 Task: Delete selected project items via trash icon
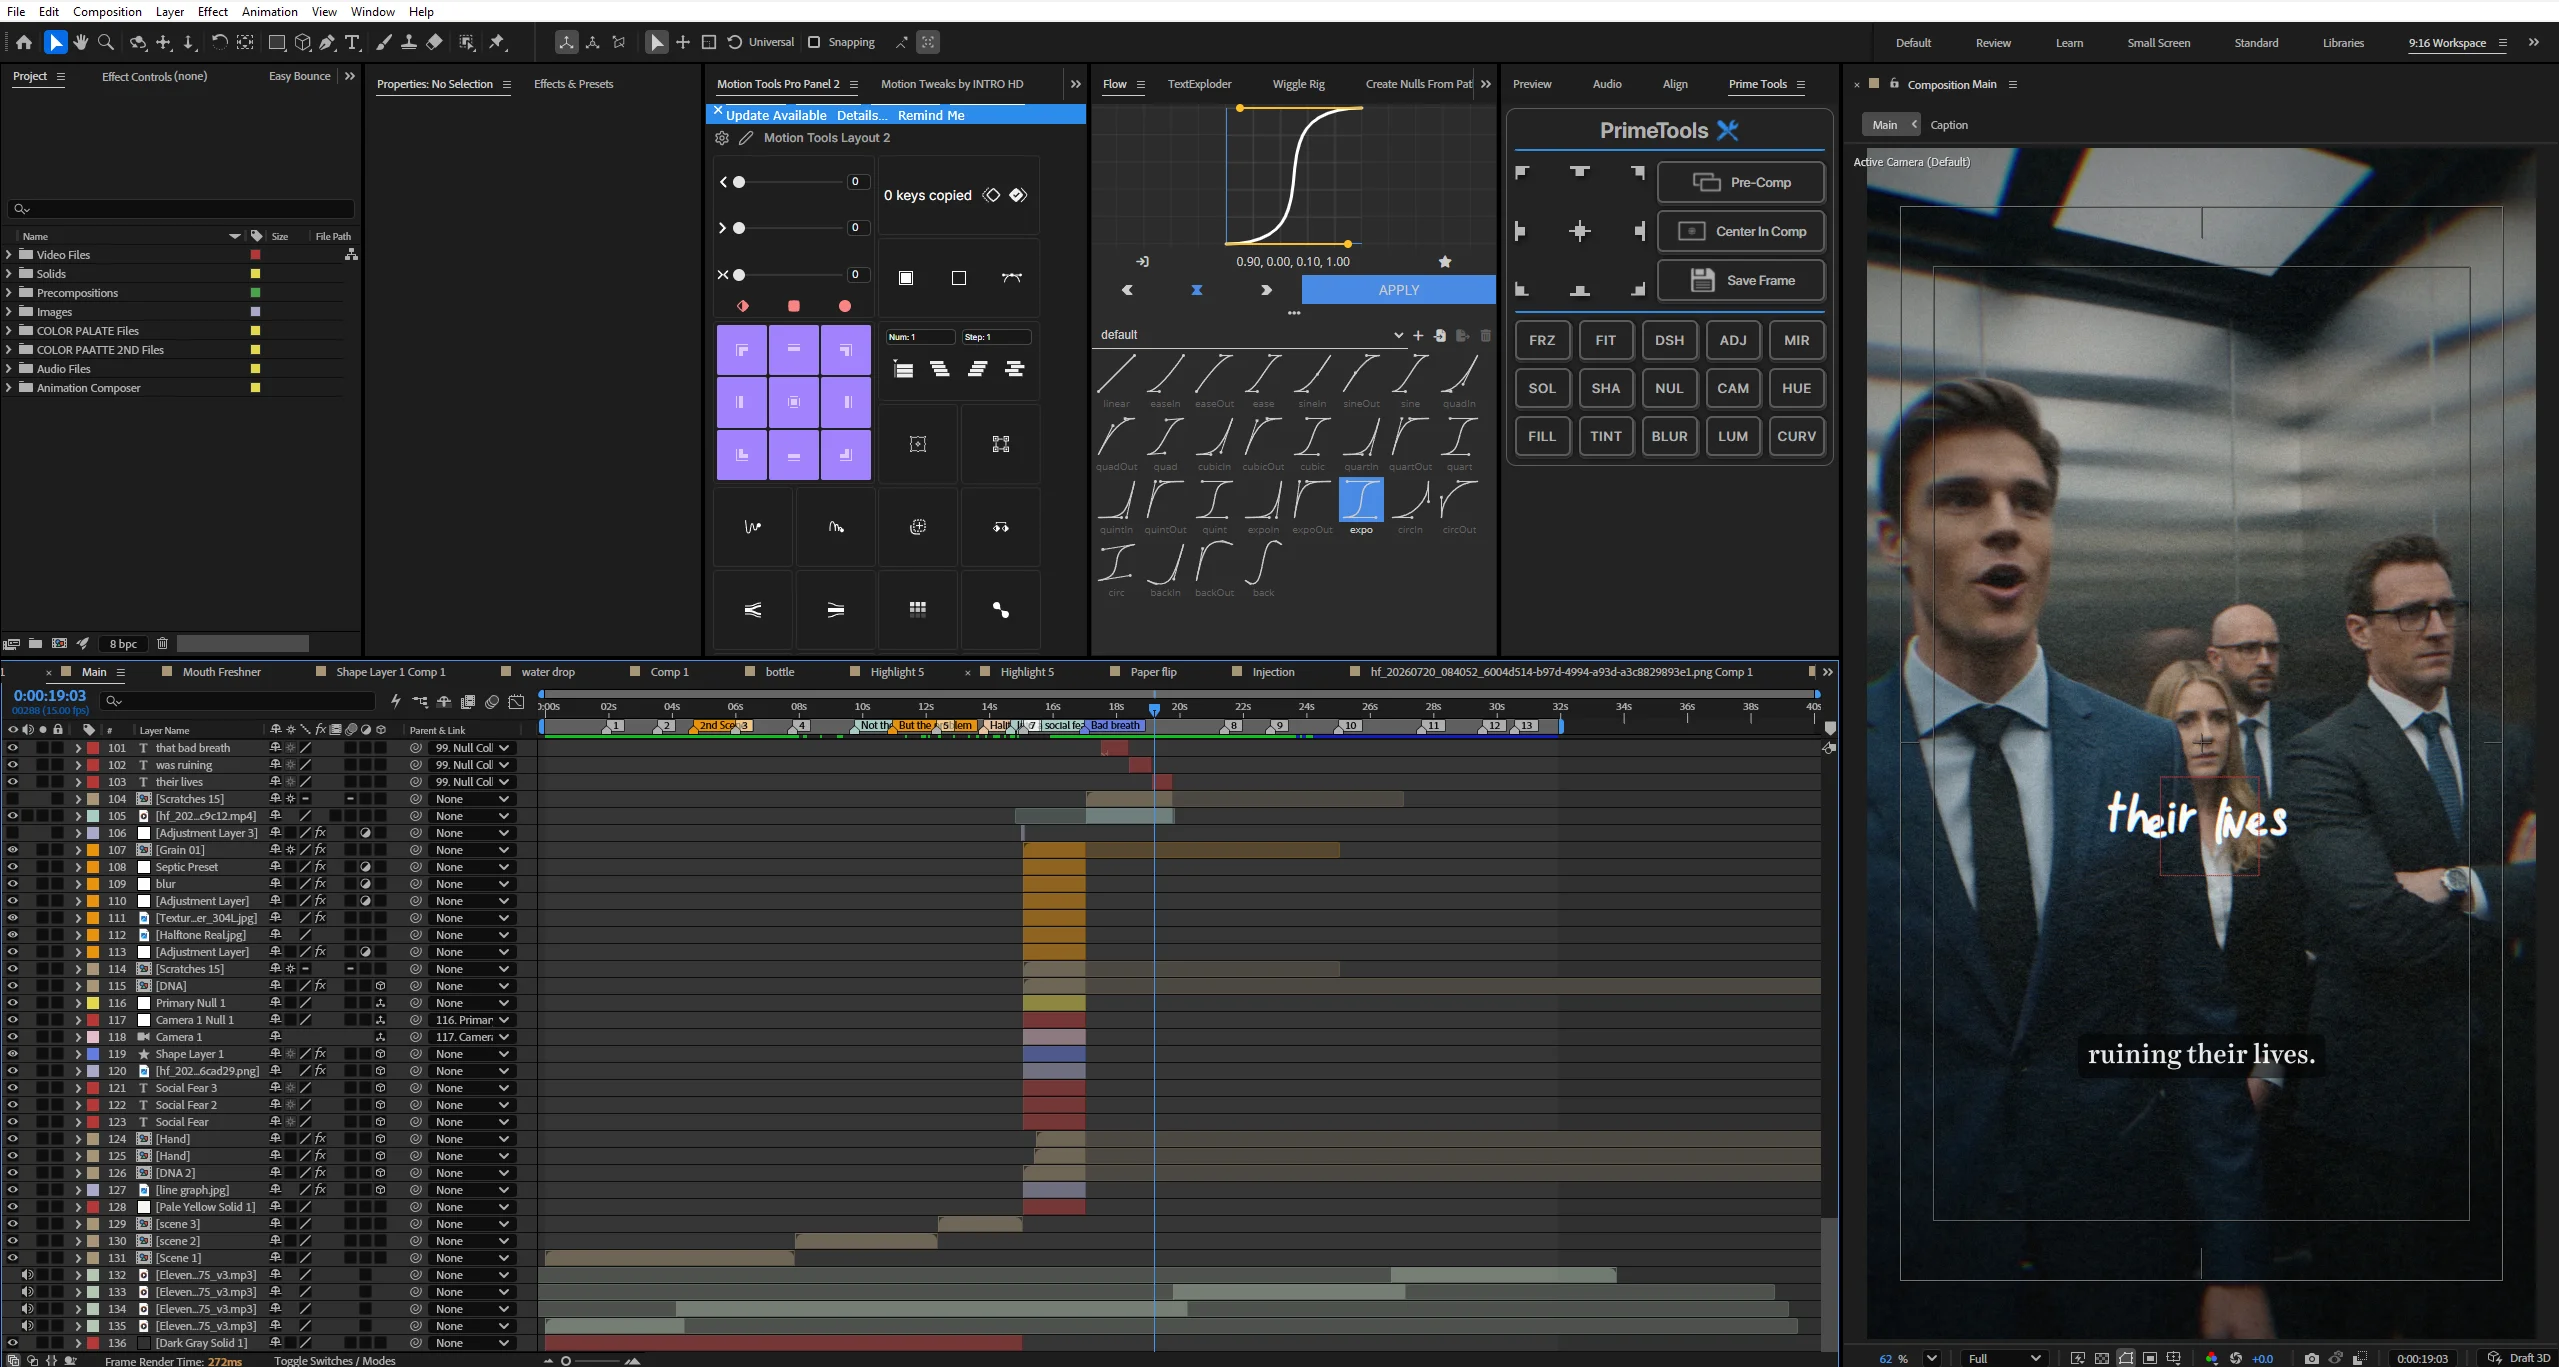click(162, 644)
